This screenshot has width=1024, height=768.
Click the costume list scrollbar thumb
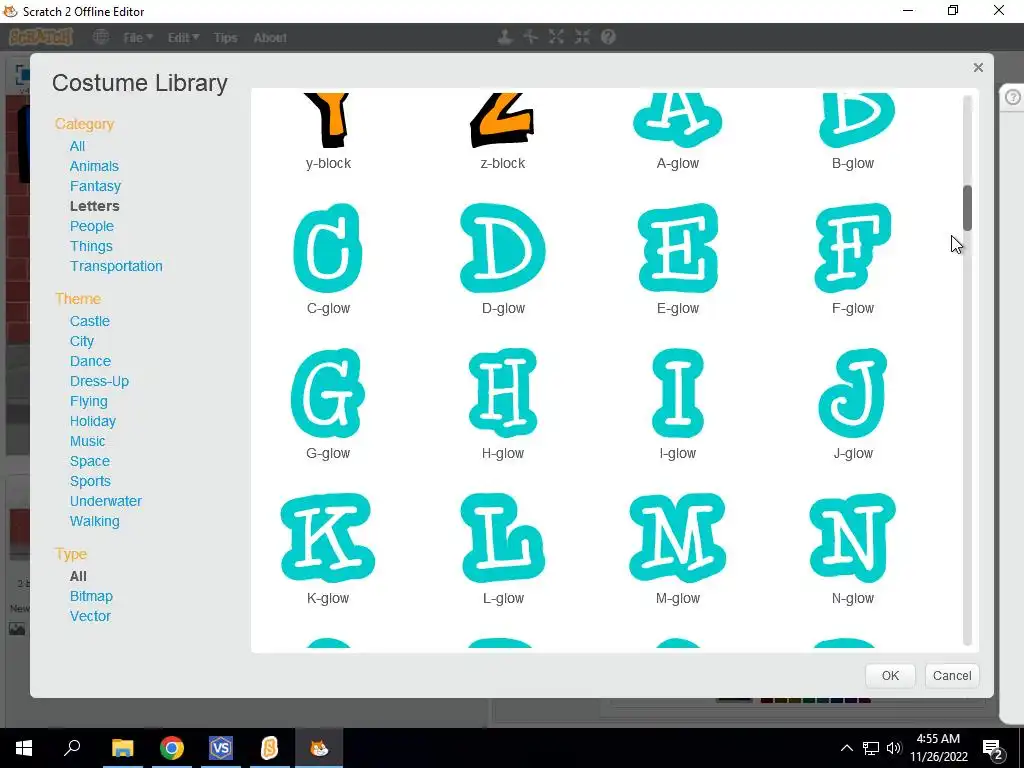point(967,208)
